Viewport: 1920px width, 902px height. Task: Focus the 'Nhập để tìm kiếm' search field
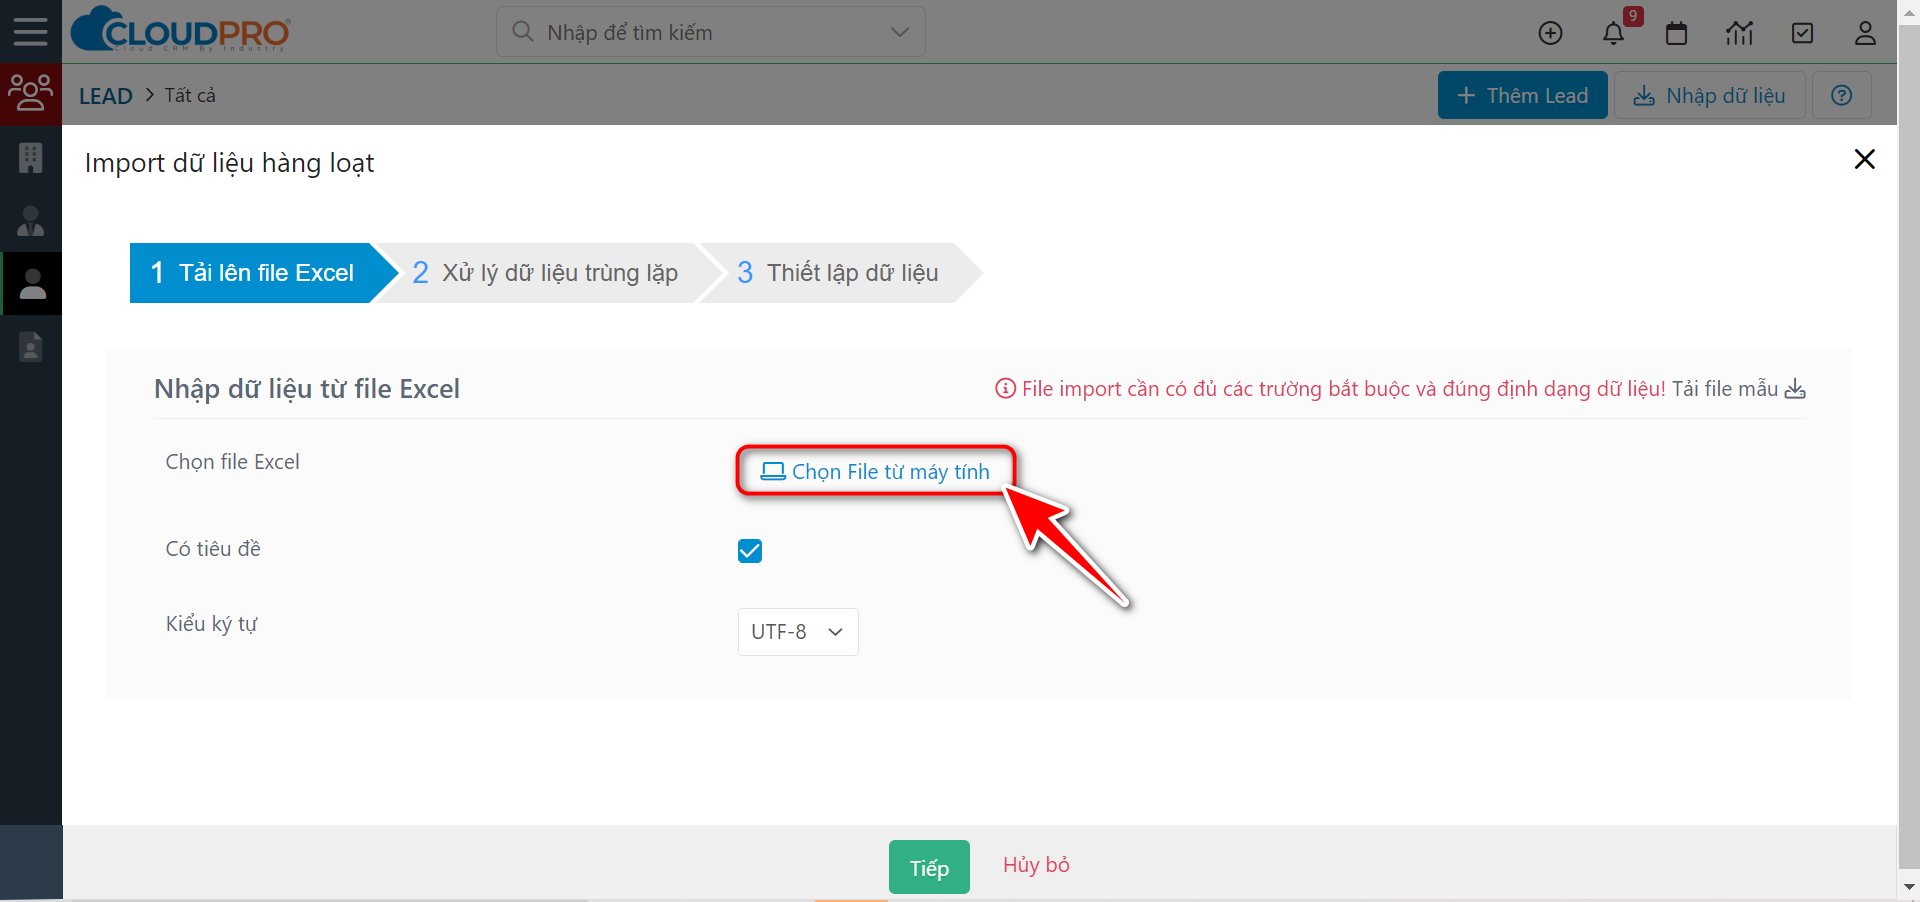[711, 32]
